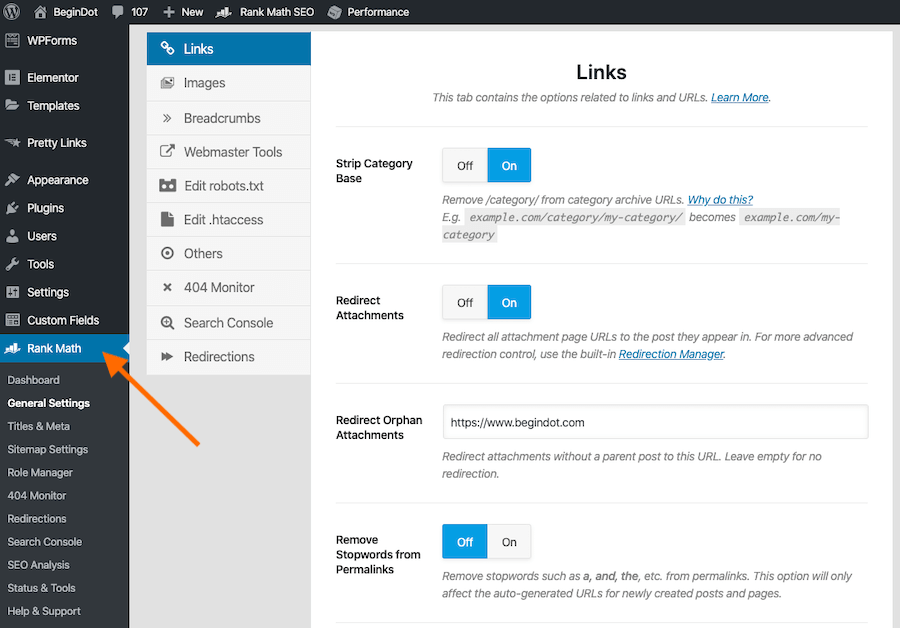Image resolution: width=900 pixels, height=628 pixels.
Task: Click the Images picture icon
Action: 167,83
